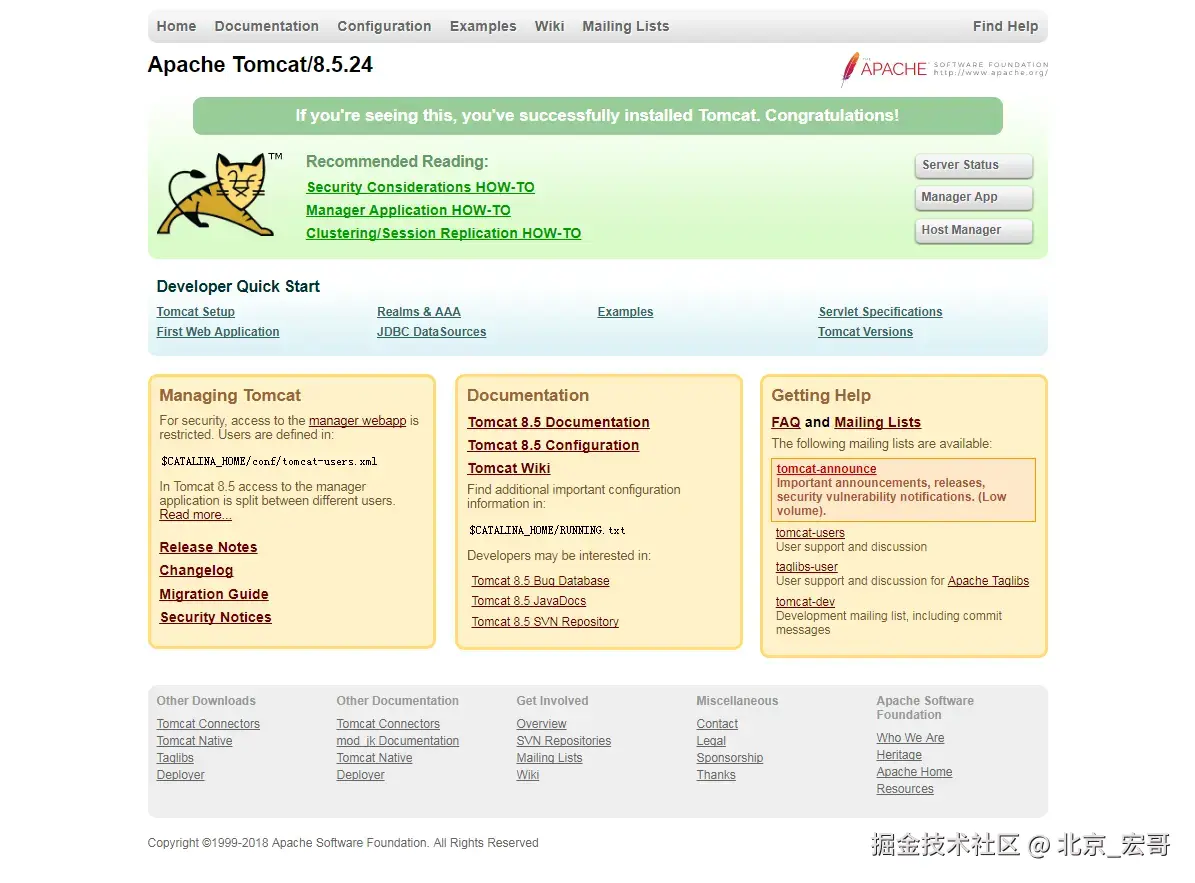Screen dimensions: 1195x883
Task: Click Find Help in the top bar
Action: coord(1005,26)
